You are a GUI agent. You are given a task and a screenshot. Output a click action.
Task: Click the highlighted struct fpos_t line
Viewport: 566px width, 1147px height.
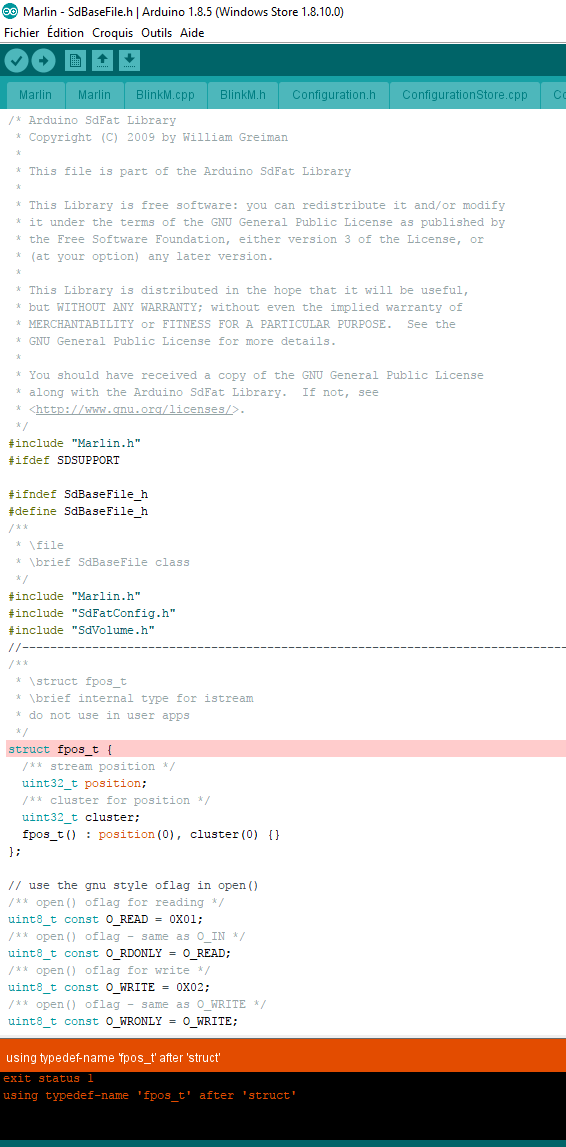point(286,749)
